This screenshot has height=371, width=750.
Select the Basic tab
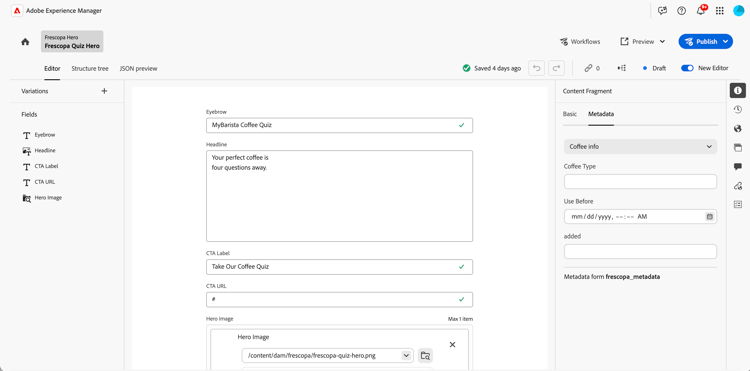pos(570,114)
